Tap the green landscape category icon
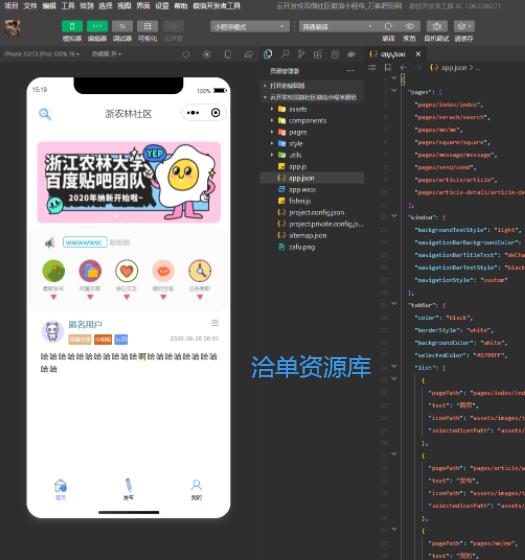This screenshot has width=525, height=560. pyautogui.click(x=54, y=270)
